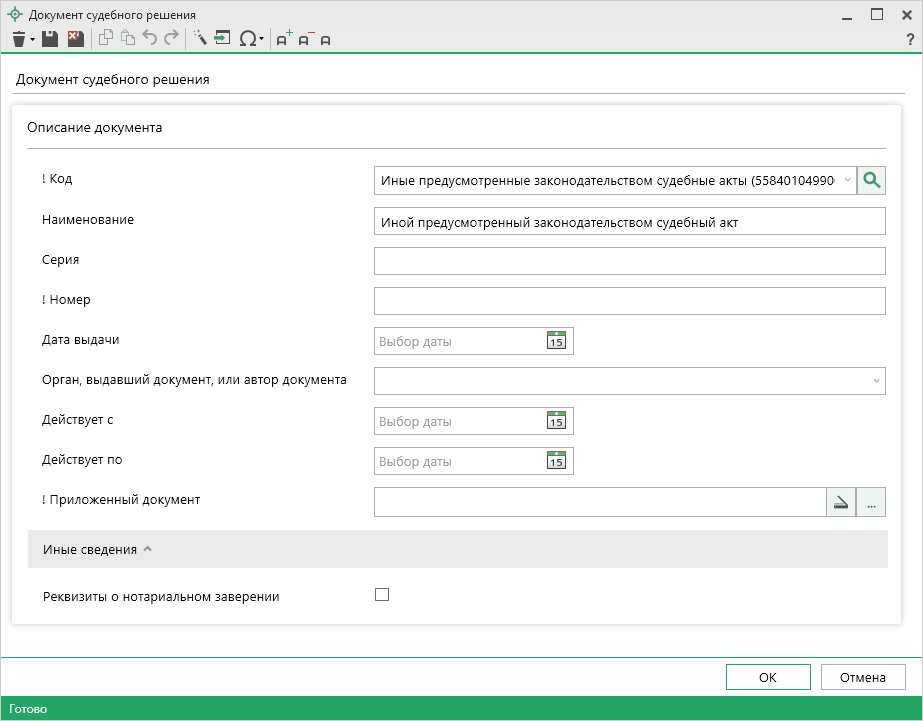This screenshot has width=923, height=721.
Task: Decrease font size with A- icon
Action: (305, 39)
